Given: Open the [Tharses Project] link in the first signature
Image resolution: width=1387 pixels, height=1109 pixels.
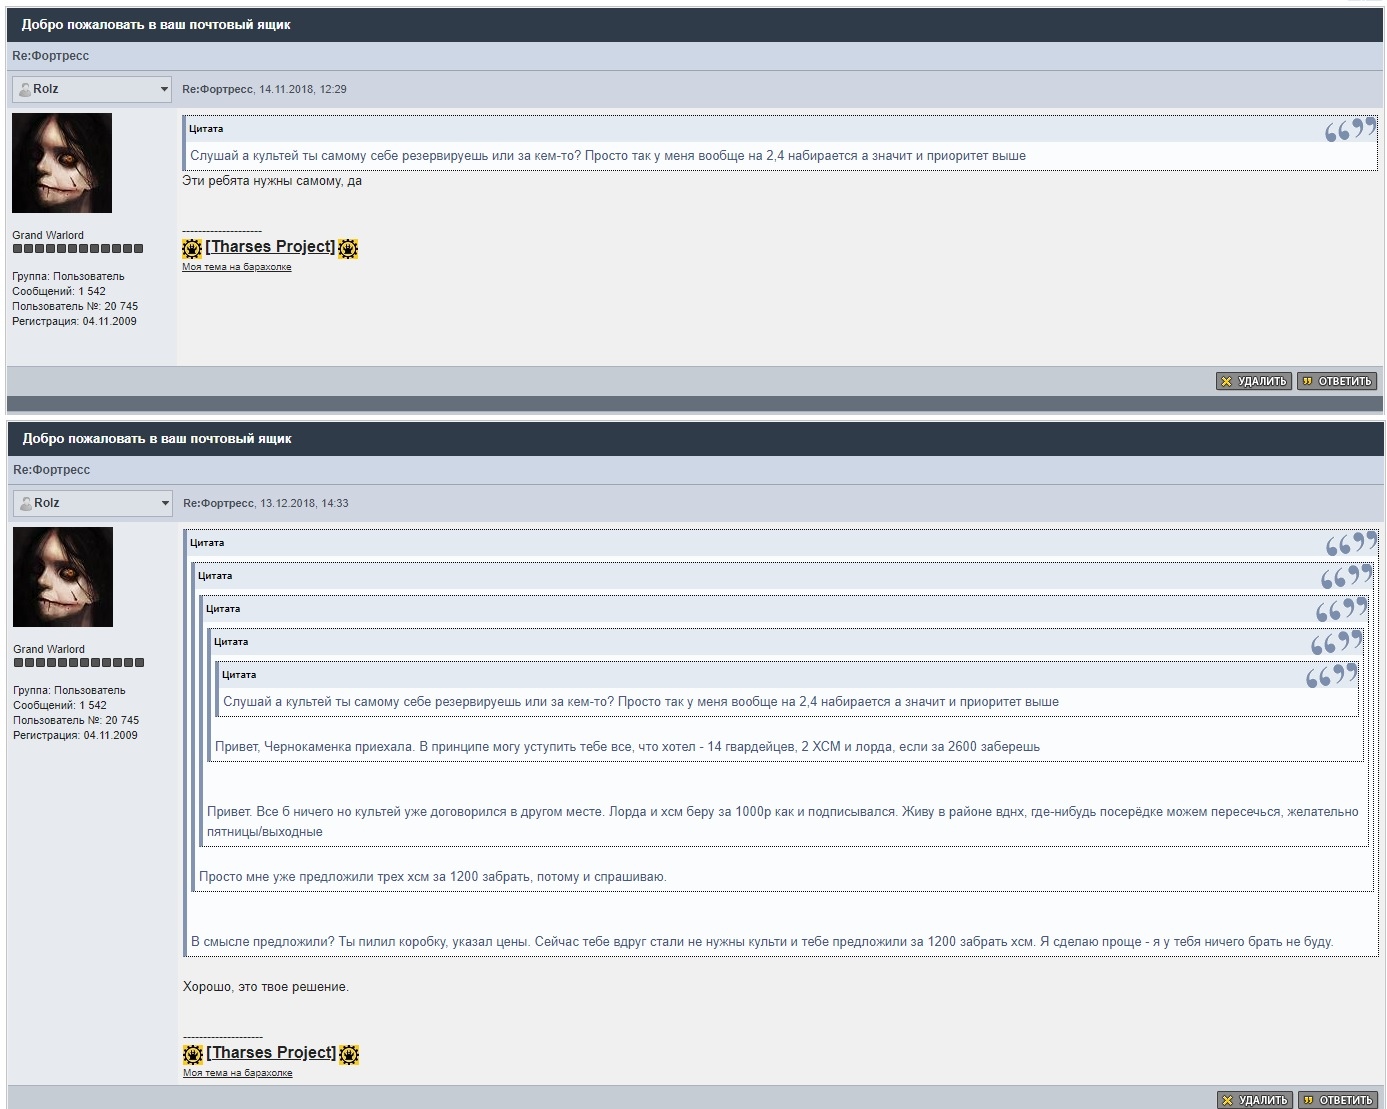Looking at the screenshot, I should pos(270,247).
